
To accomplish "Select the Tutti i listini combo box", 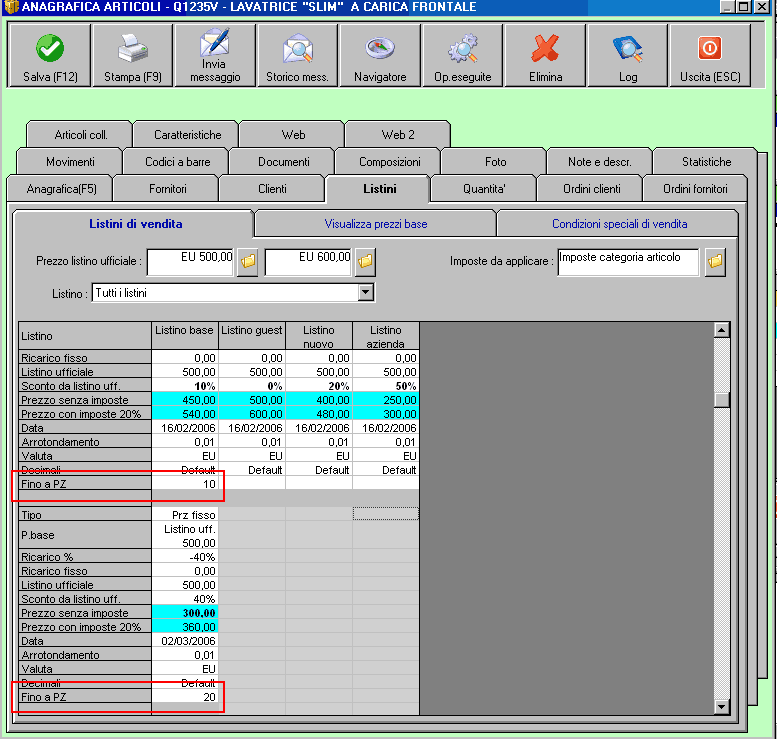I will (233, 293).
